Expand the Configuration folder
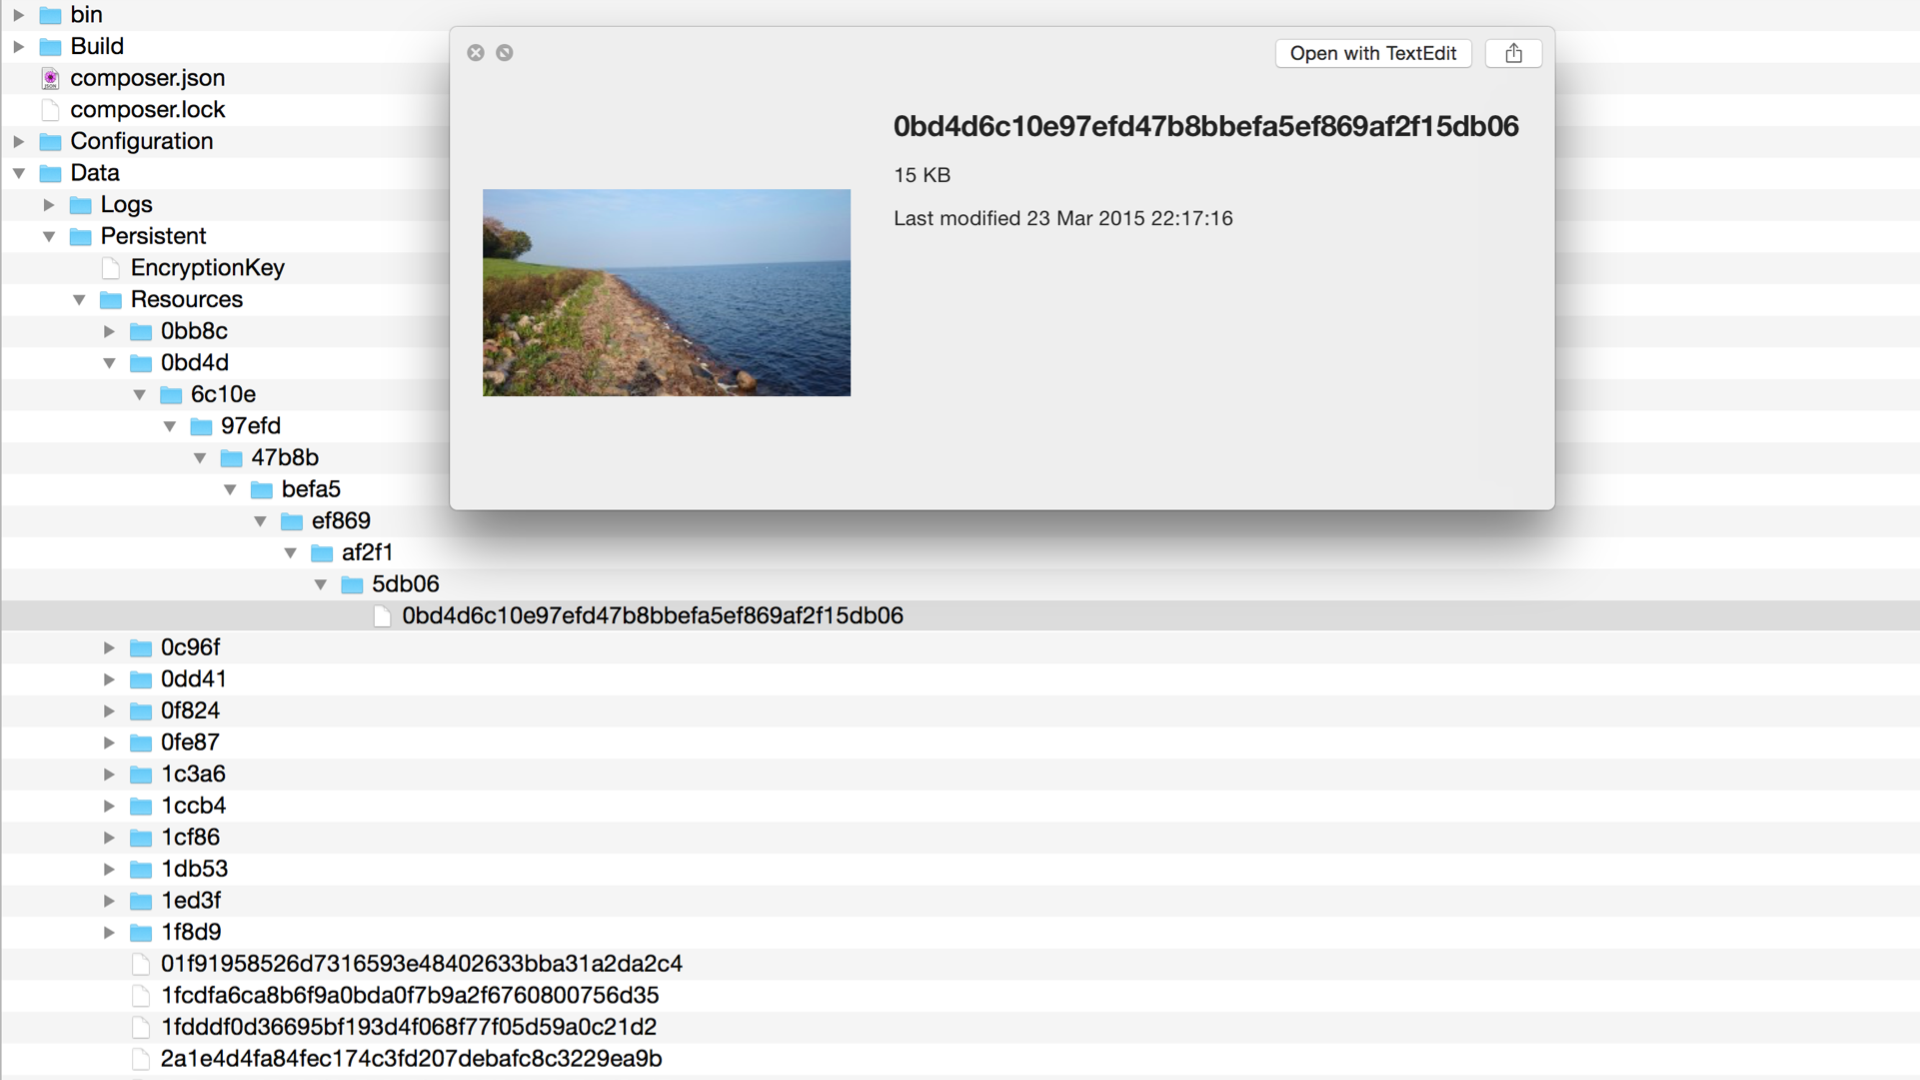This screenshot has height=1080, width=1920. tap(18, 142)
